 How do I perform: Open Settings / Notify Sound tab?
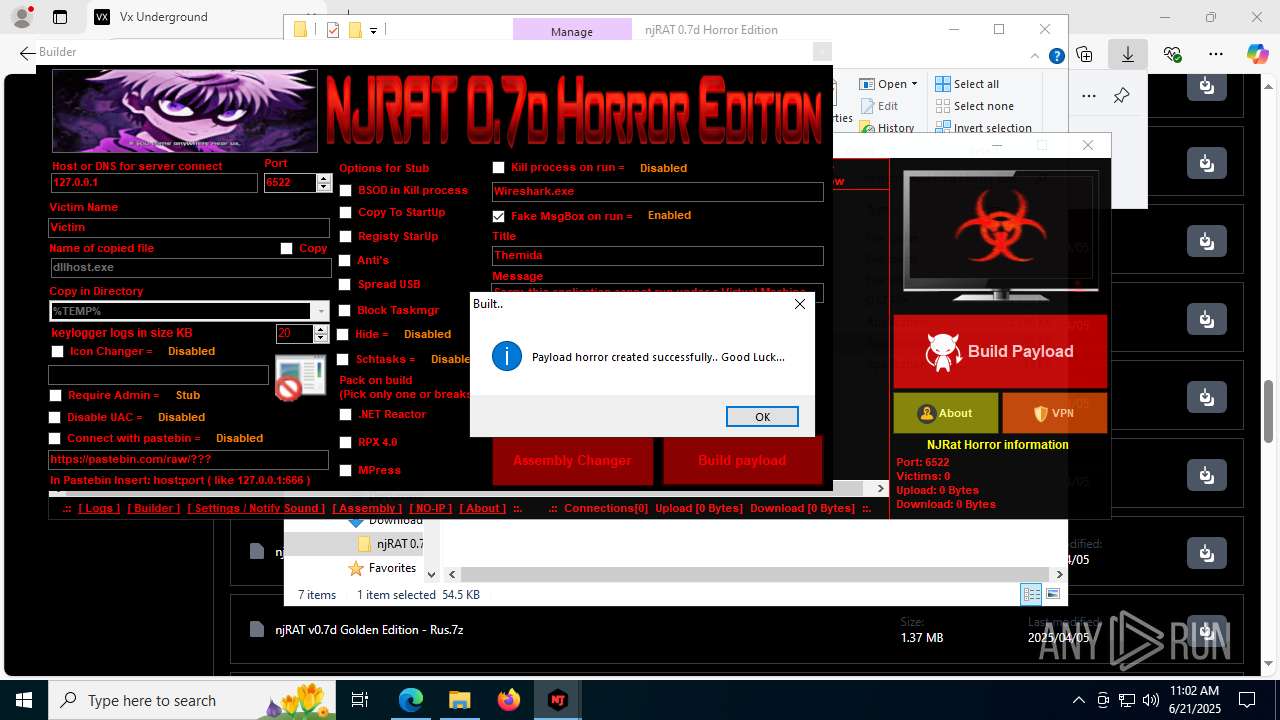[256, 508]
